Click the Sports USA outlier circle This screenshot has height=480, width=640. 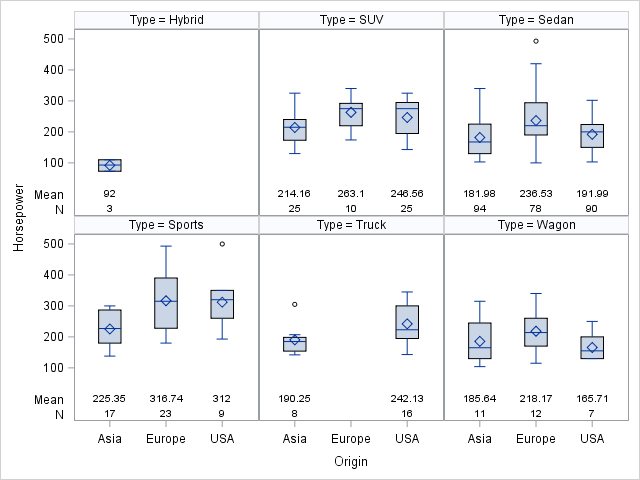tap(222, 244)
